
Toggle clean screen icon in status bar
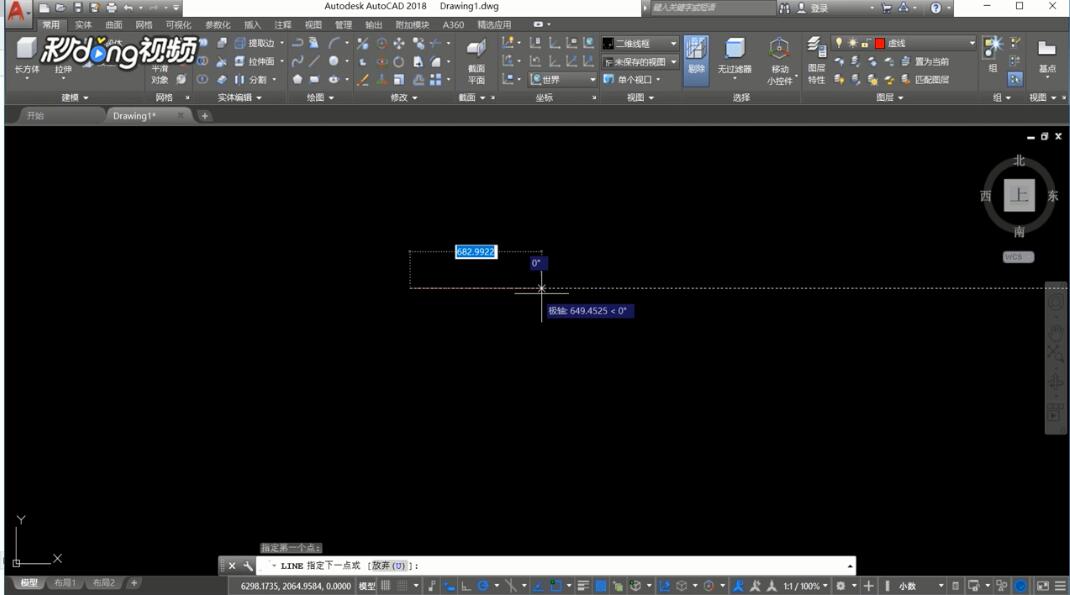point(1043,585)
